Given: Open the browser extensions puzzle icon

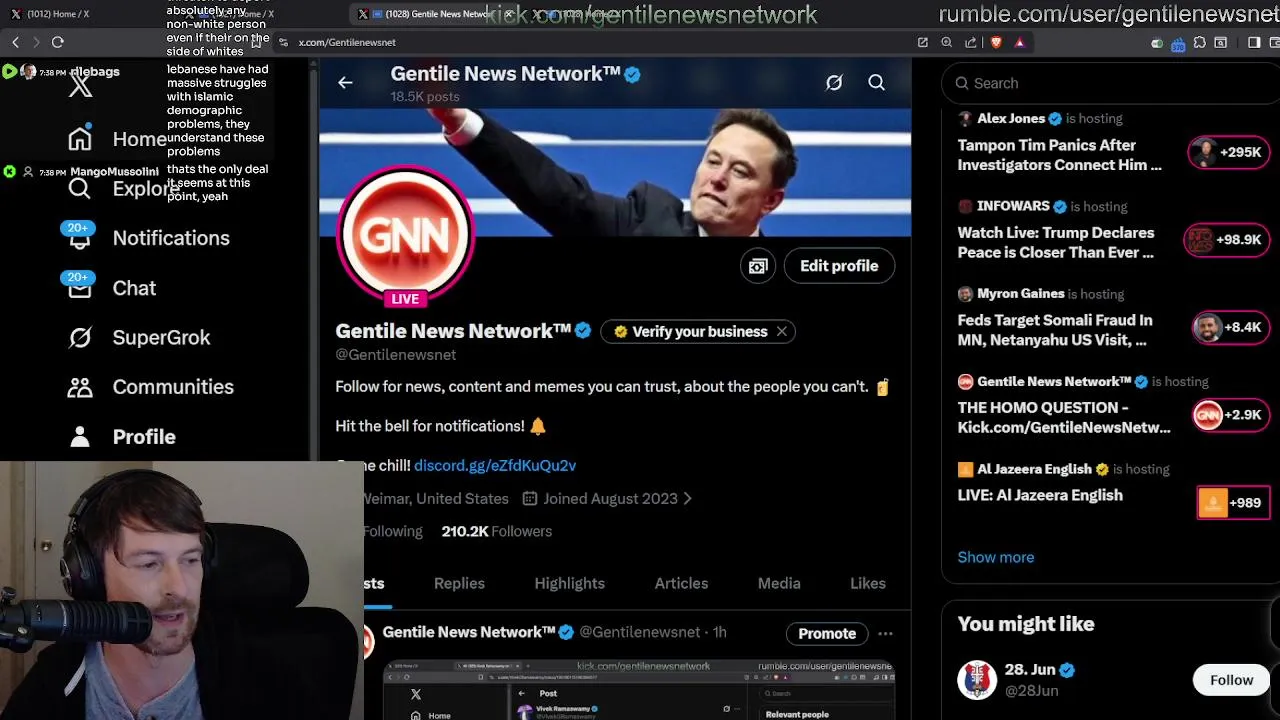Looking at the screenshot, I should click(1200, 42).
